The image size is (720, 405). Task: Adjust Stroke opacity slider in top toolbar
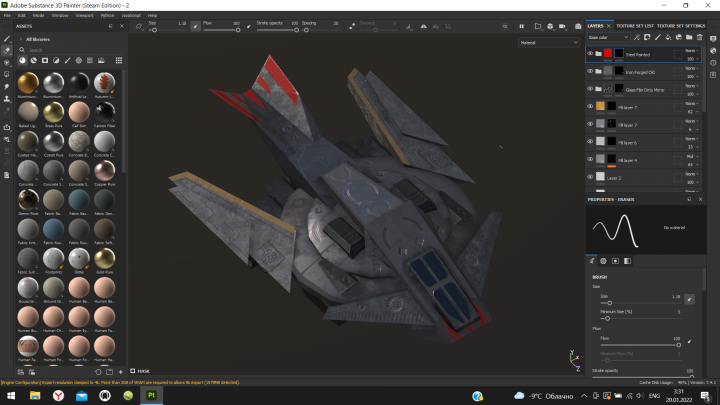(277, 30)
